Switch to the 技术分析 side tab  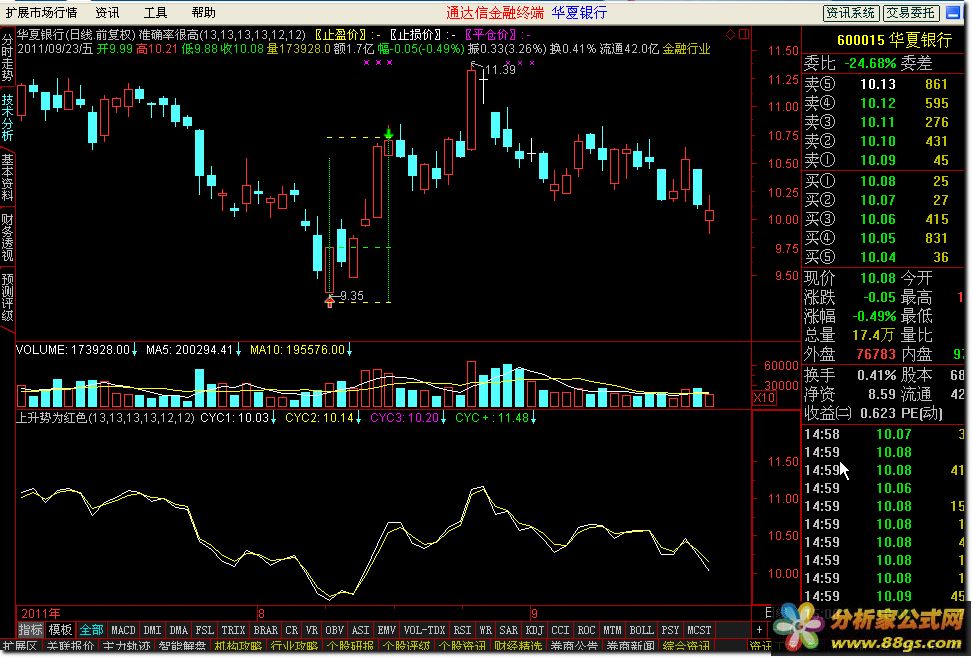[7, 118]
